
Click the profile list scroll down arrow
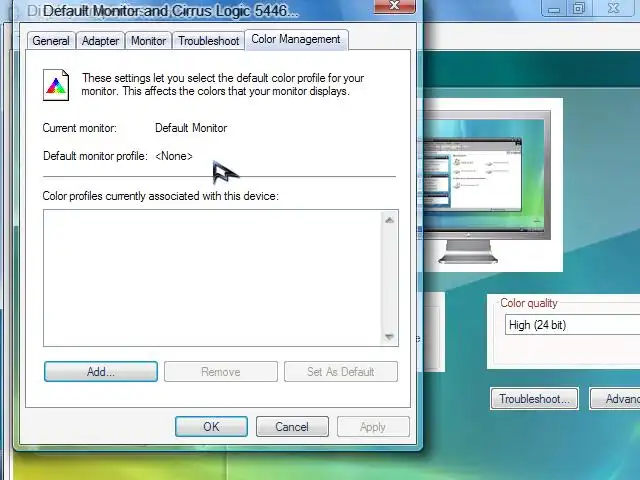tap(389, 336)
